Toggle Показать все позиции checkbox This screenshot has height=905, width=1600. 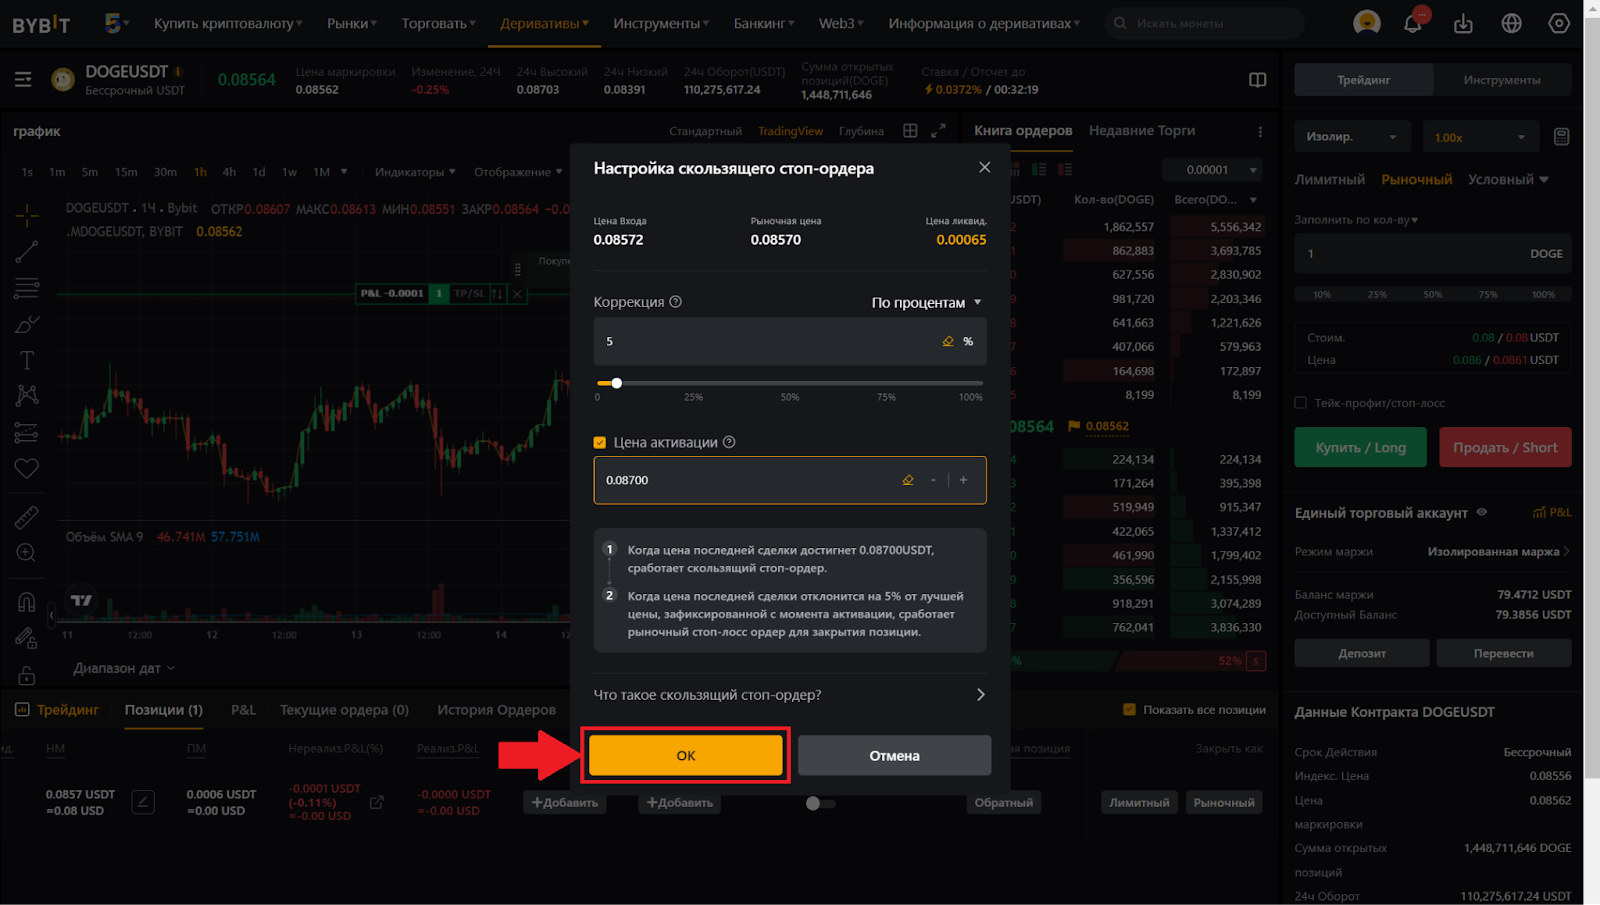tap(1129, 709)
